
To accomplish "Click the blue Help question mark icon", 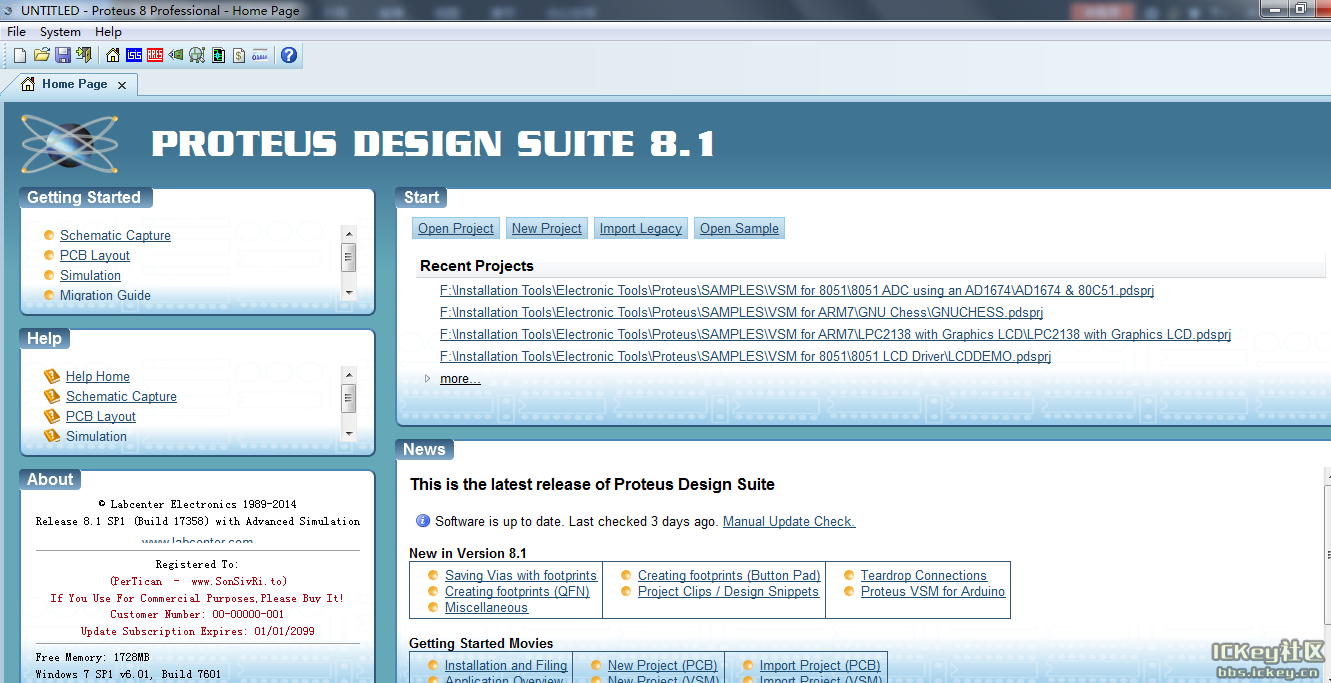I will click(289, 55).
